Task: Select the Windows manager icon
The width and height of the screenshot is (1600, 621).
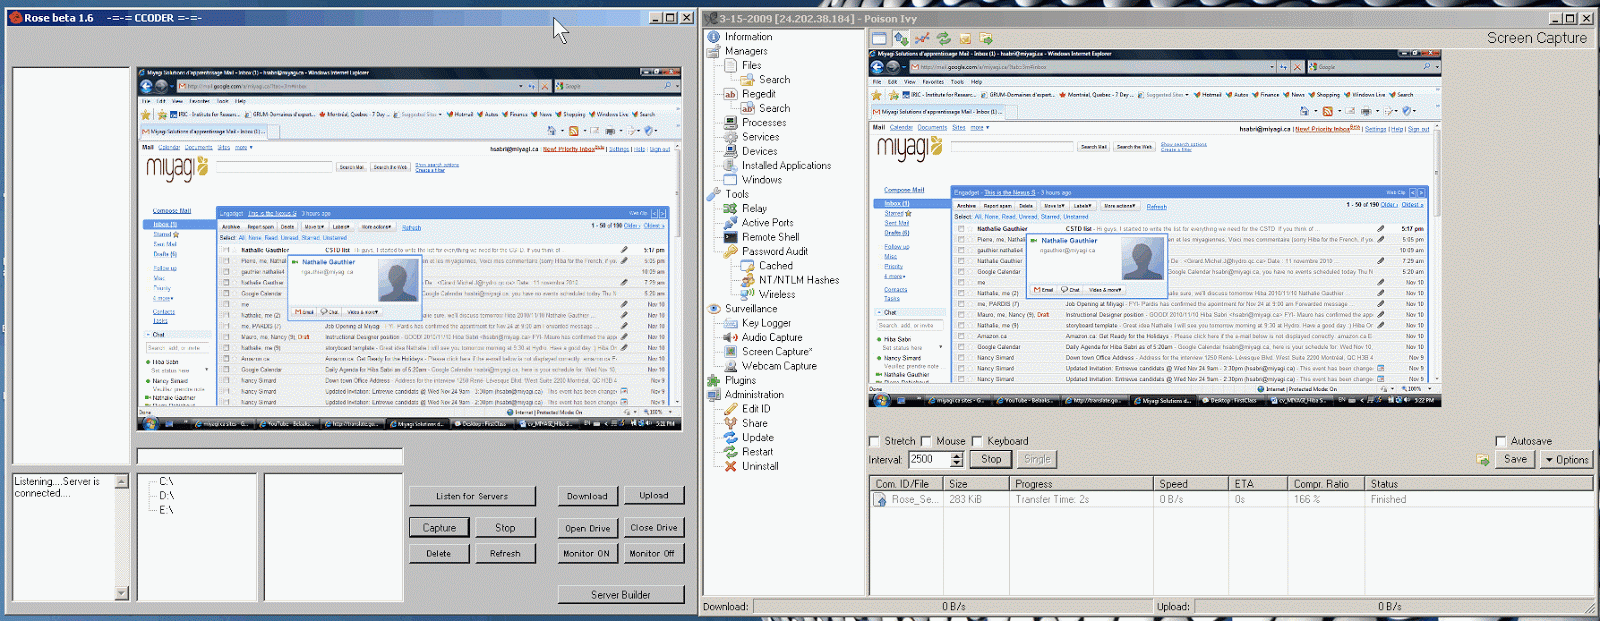Action: coord(730,180)
